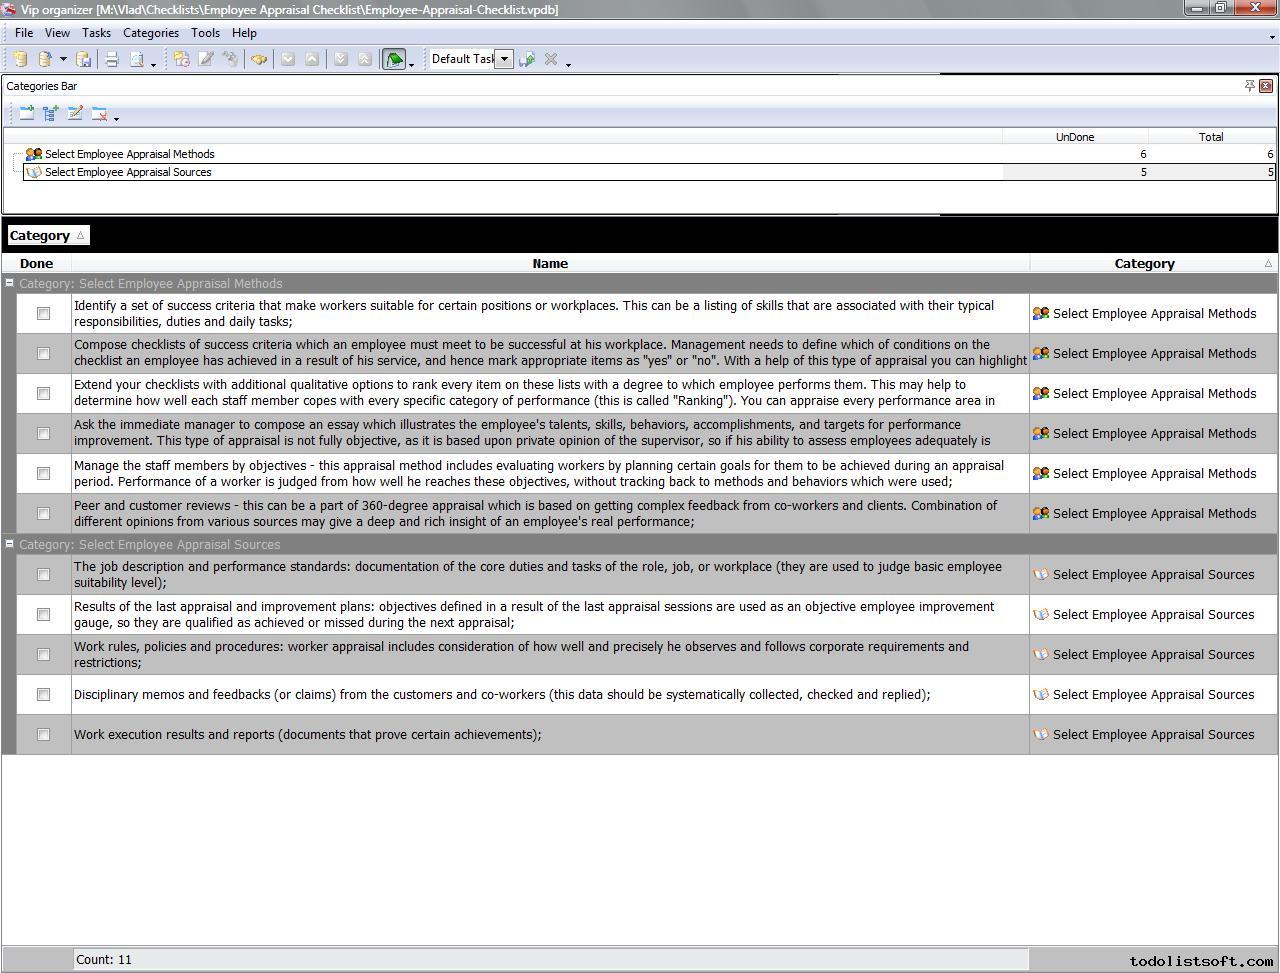Screen dimensions: 1280x973
Task: Click the Save database icon
Action: [x=84, y=60]
